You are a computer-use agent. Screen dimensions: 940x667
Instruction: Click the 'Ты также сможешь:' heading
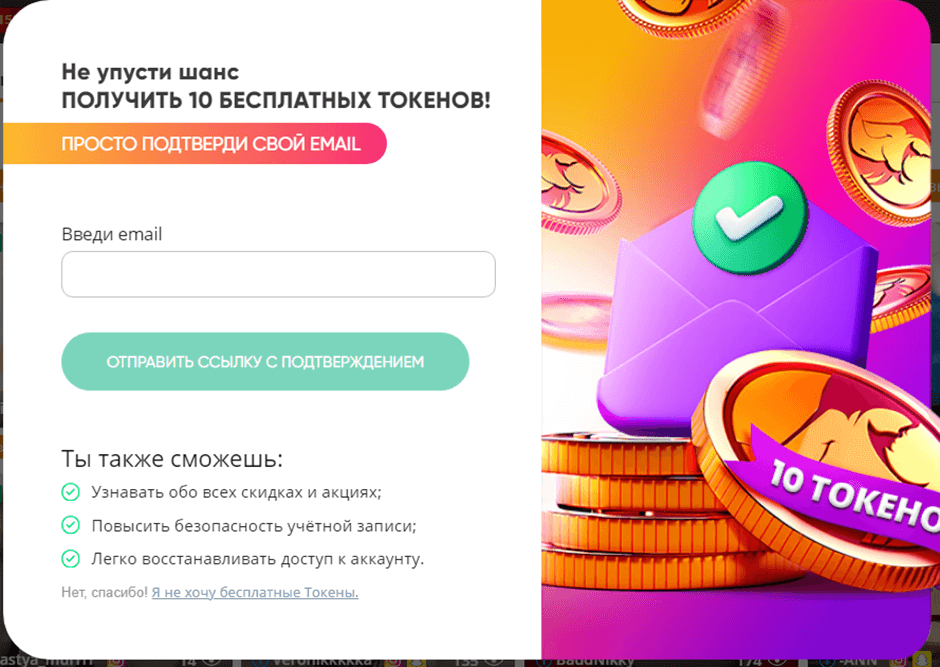point(172,459)
